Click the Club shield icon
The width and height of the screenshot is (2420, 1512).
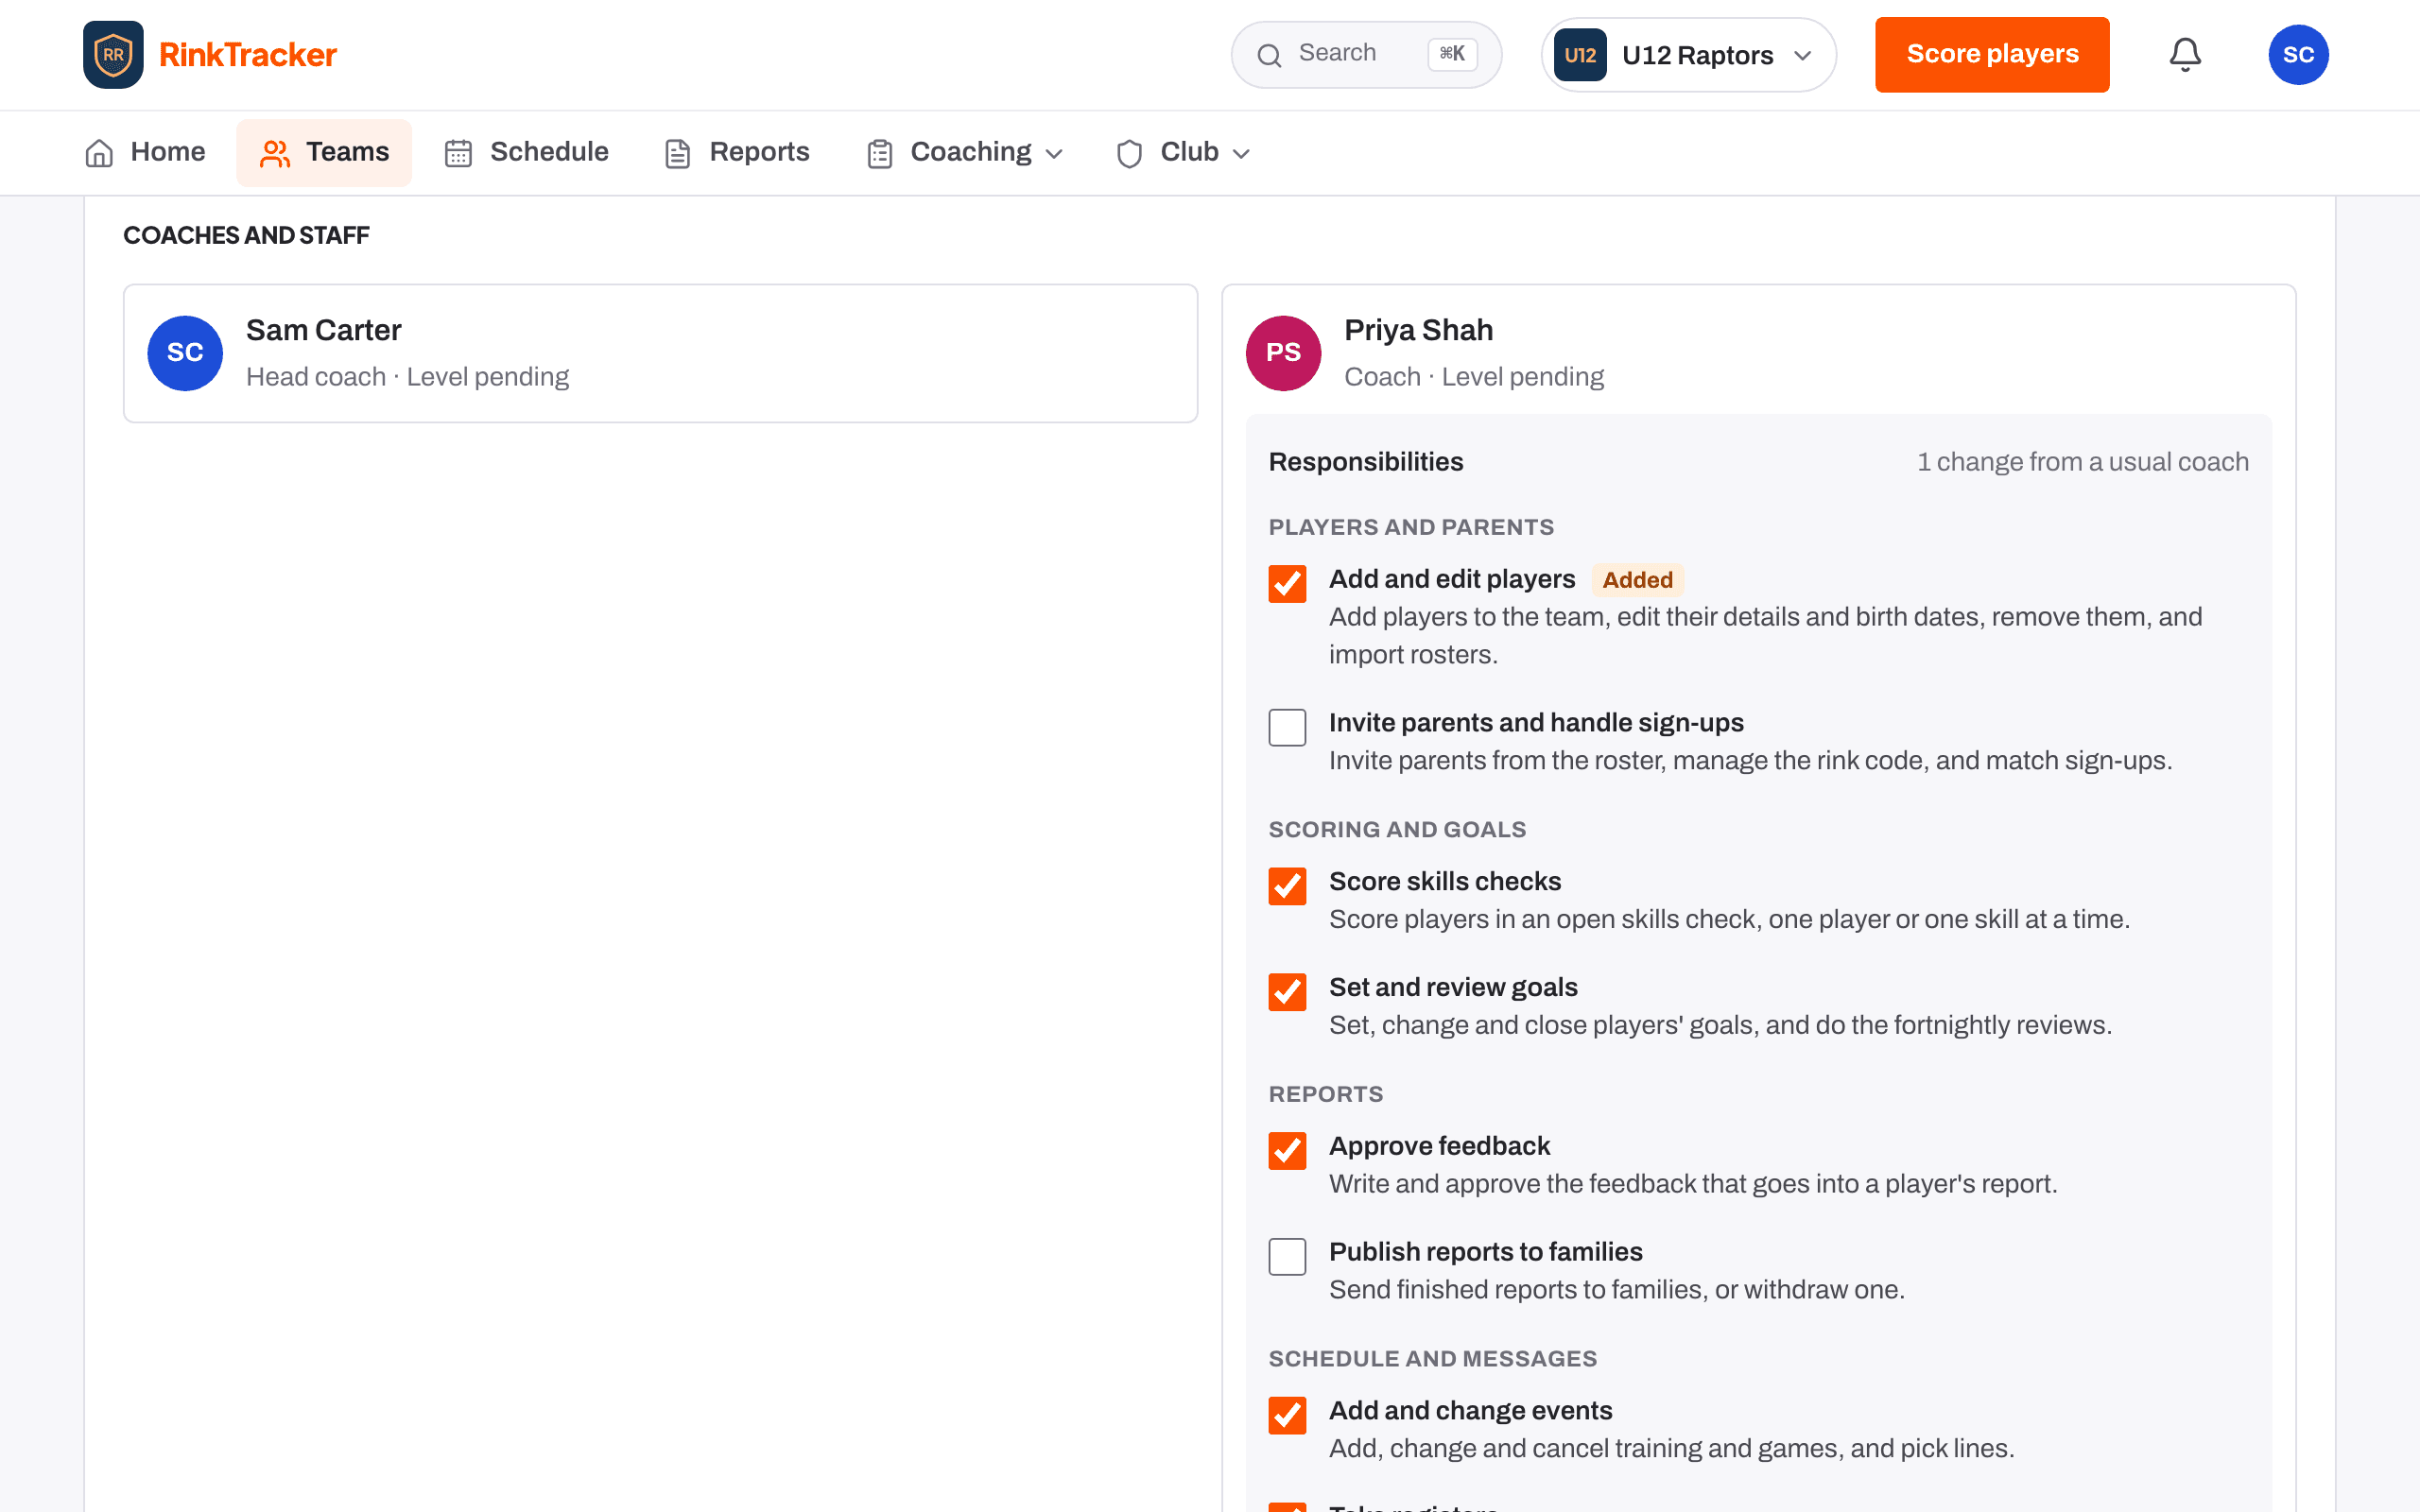pyautogui.click(x=1130, y=153)
